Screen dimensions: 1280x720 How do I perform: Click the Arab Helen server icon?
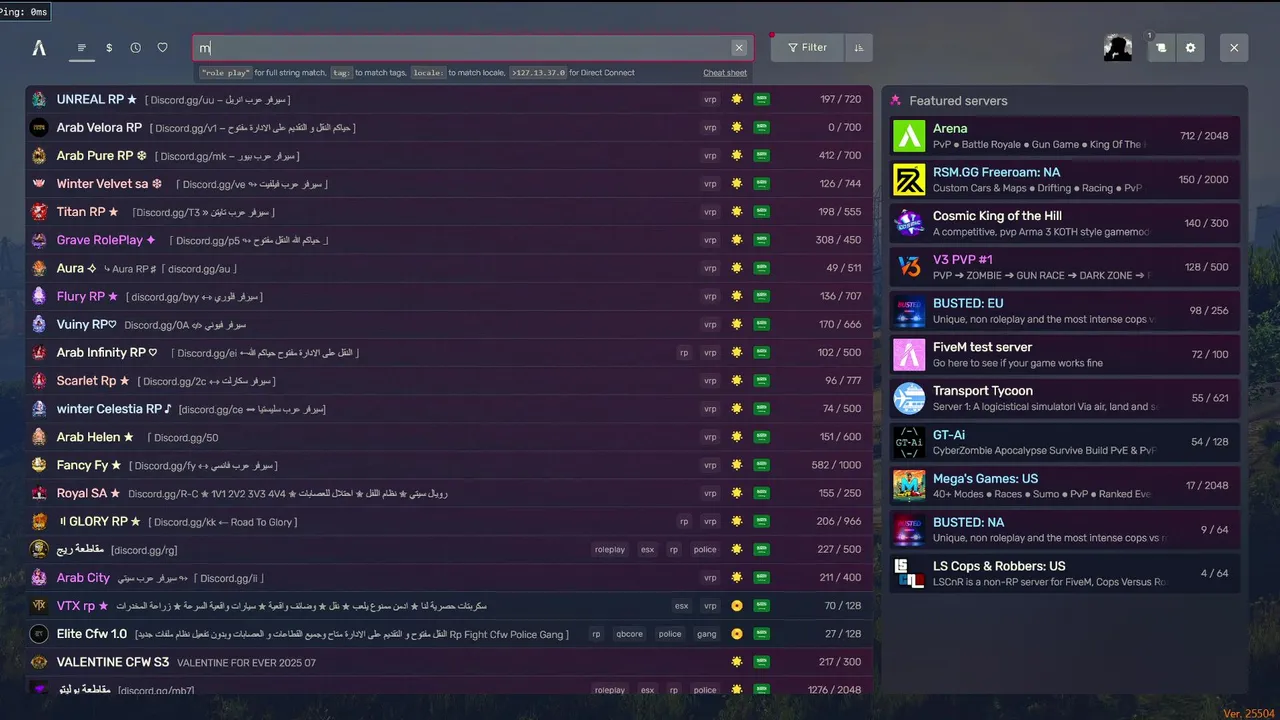coord(39,437)
